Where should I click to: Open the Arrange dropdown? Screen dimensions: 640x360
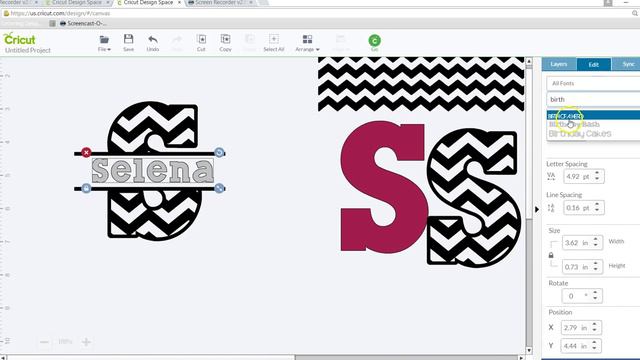[307, 43]
